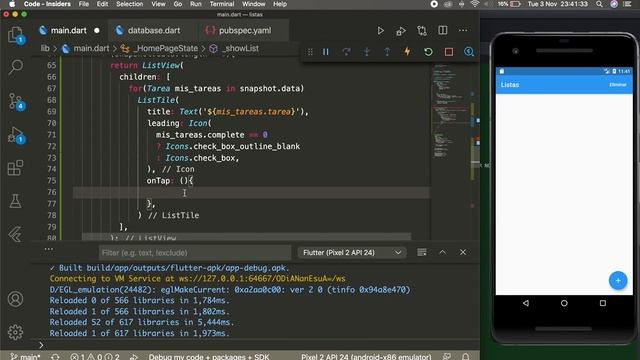Click Step Into in debug toolbar
This screenshot has width=640, height=360.
coord(367,52)
